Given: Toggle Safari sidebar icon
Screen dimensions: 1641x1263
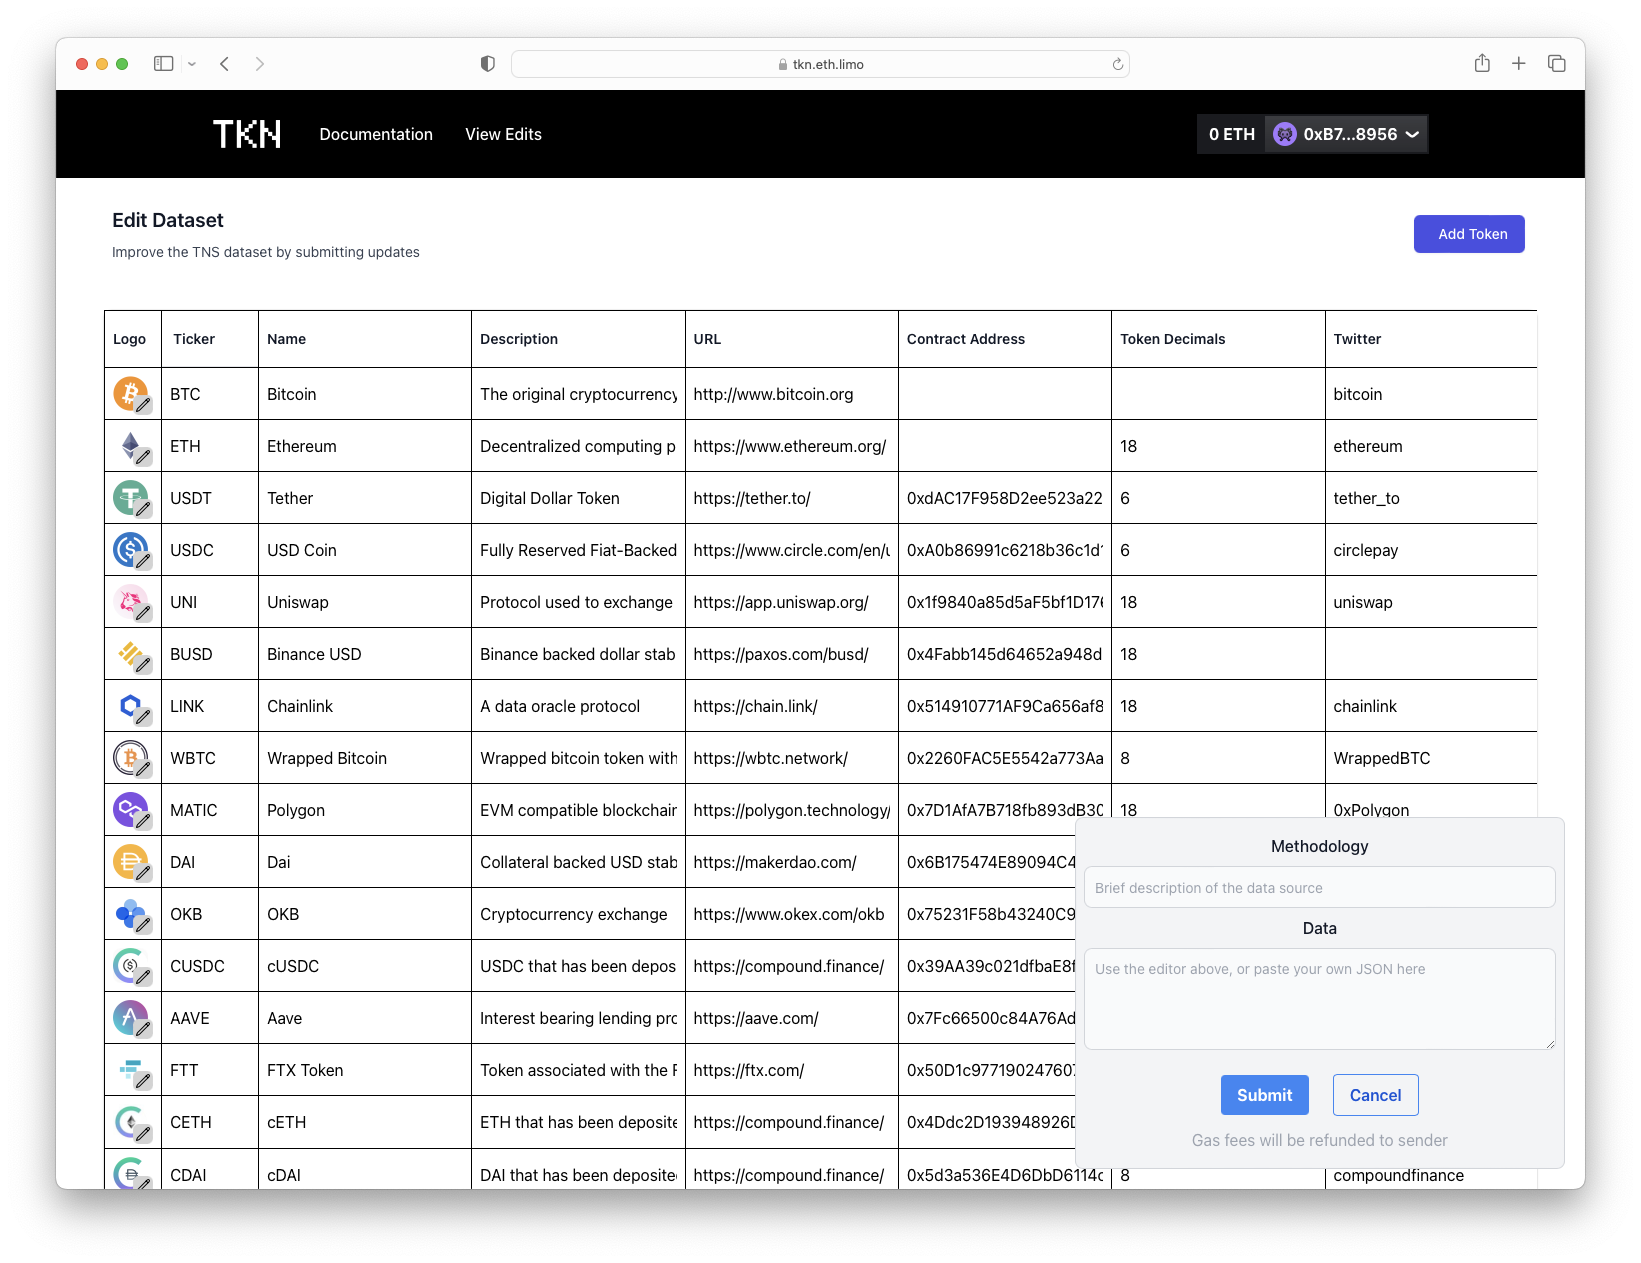Looking at the screenshot, I should (163, 64).
